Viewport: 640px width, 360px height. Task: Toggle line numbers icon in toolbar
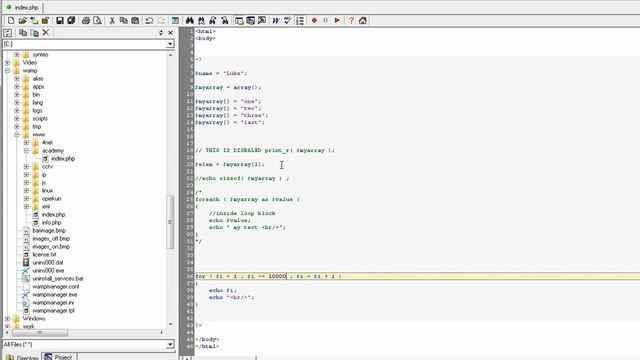coord(300,20)
